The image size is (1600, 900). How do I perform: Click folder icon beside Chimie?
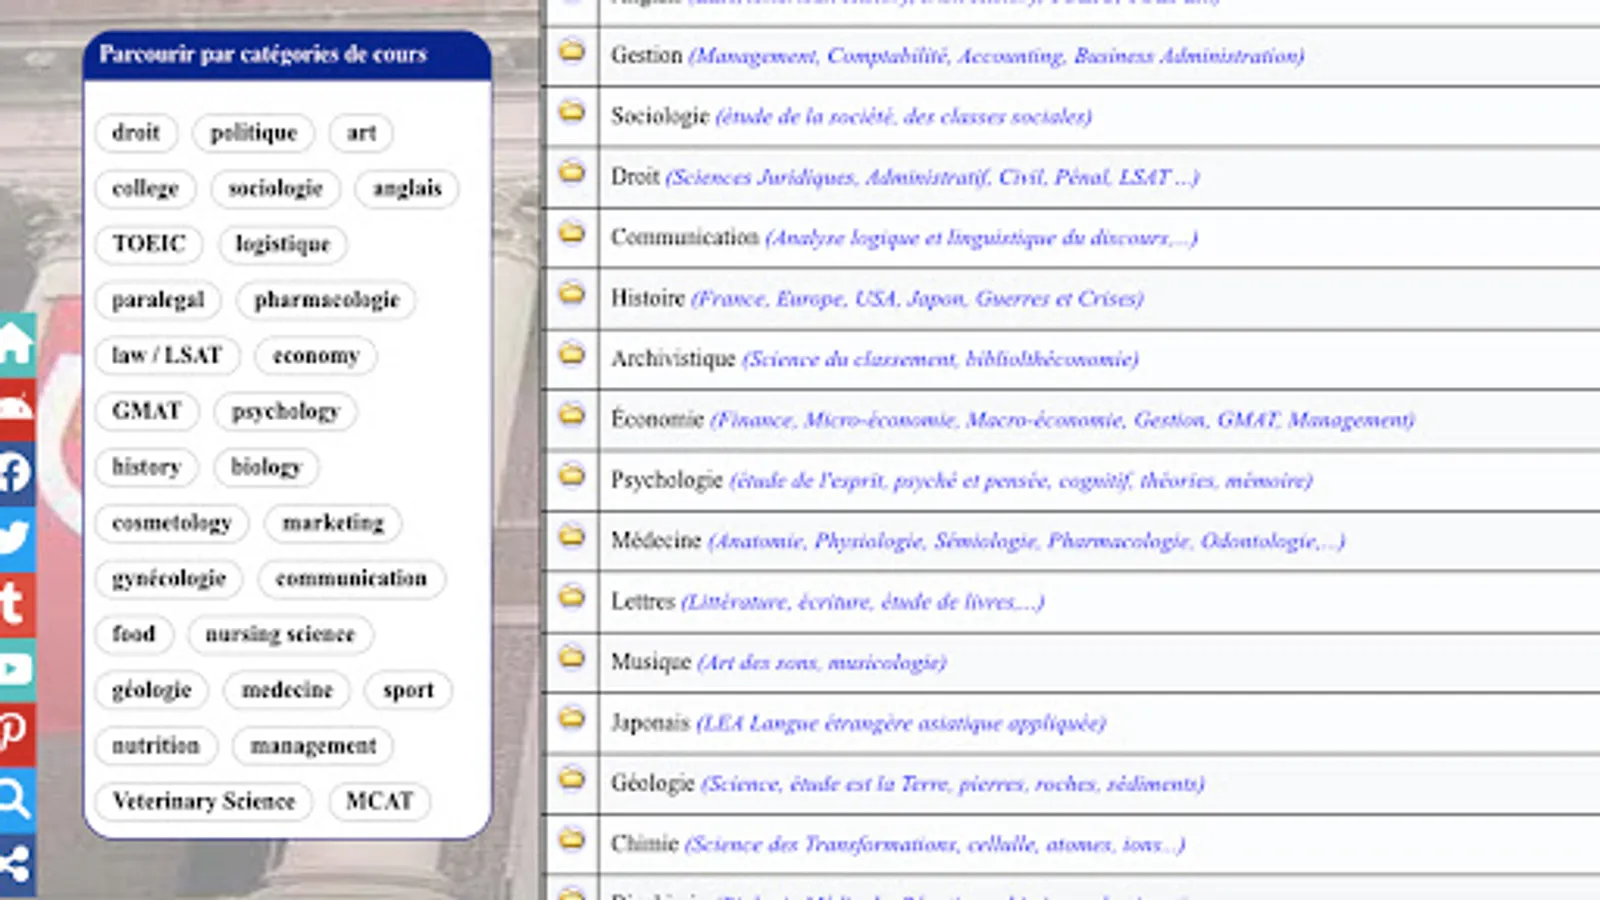[x=572, y=839]
